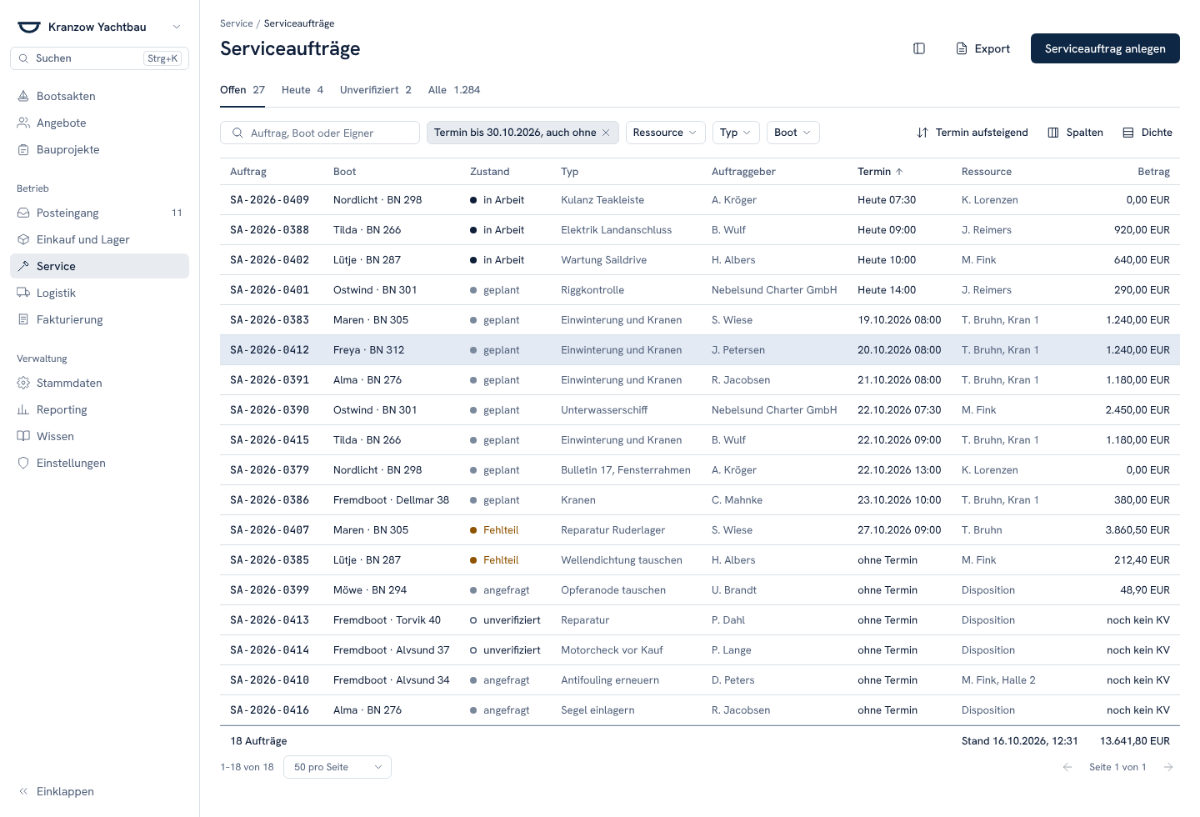Click the Auftrag column header
This screenshot has height=817, width=1200.
(x=248, y=172)
